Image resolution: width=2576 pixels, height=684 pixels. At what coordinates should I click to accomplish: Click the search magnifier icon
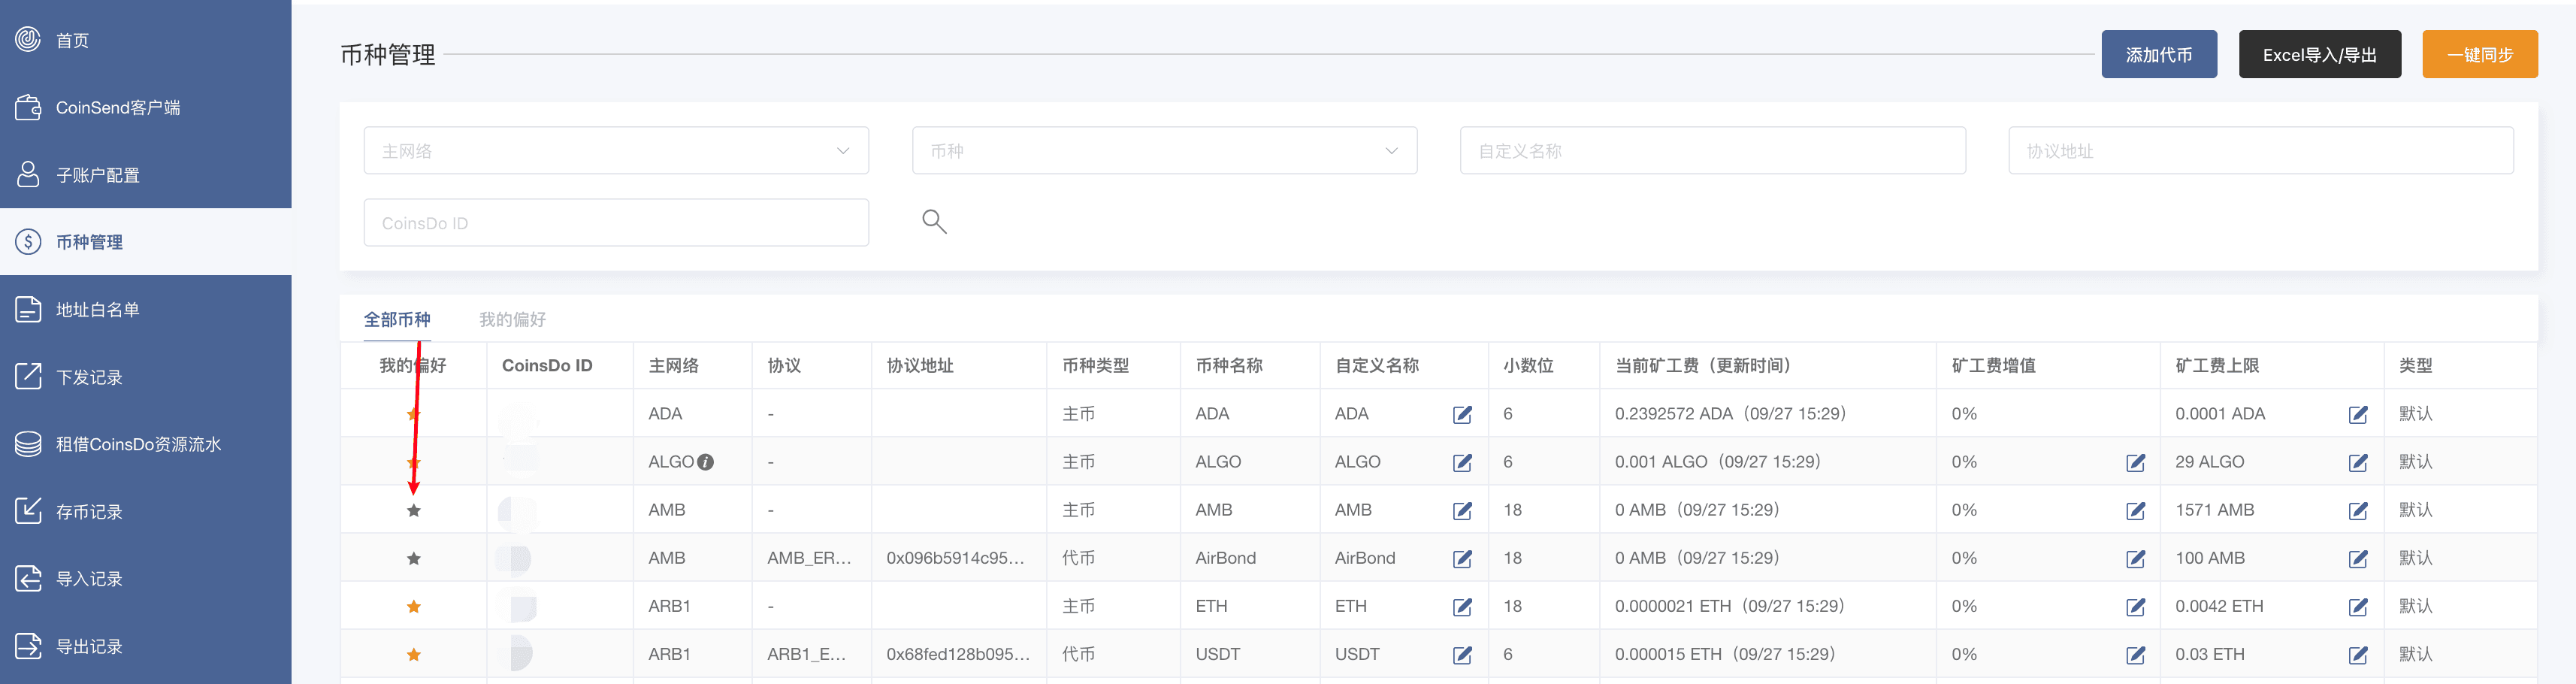933,221
